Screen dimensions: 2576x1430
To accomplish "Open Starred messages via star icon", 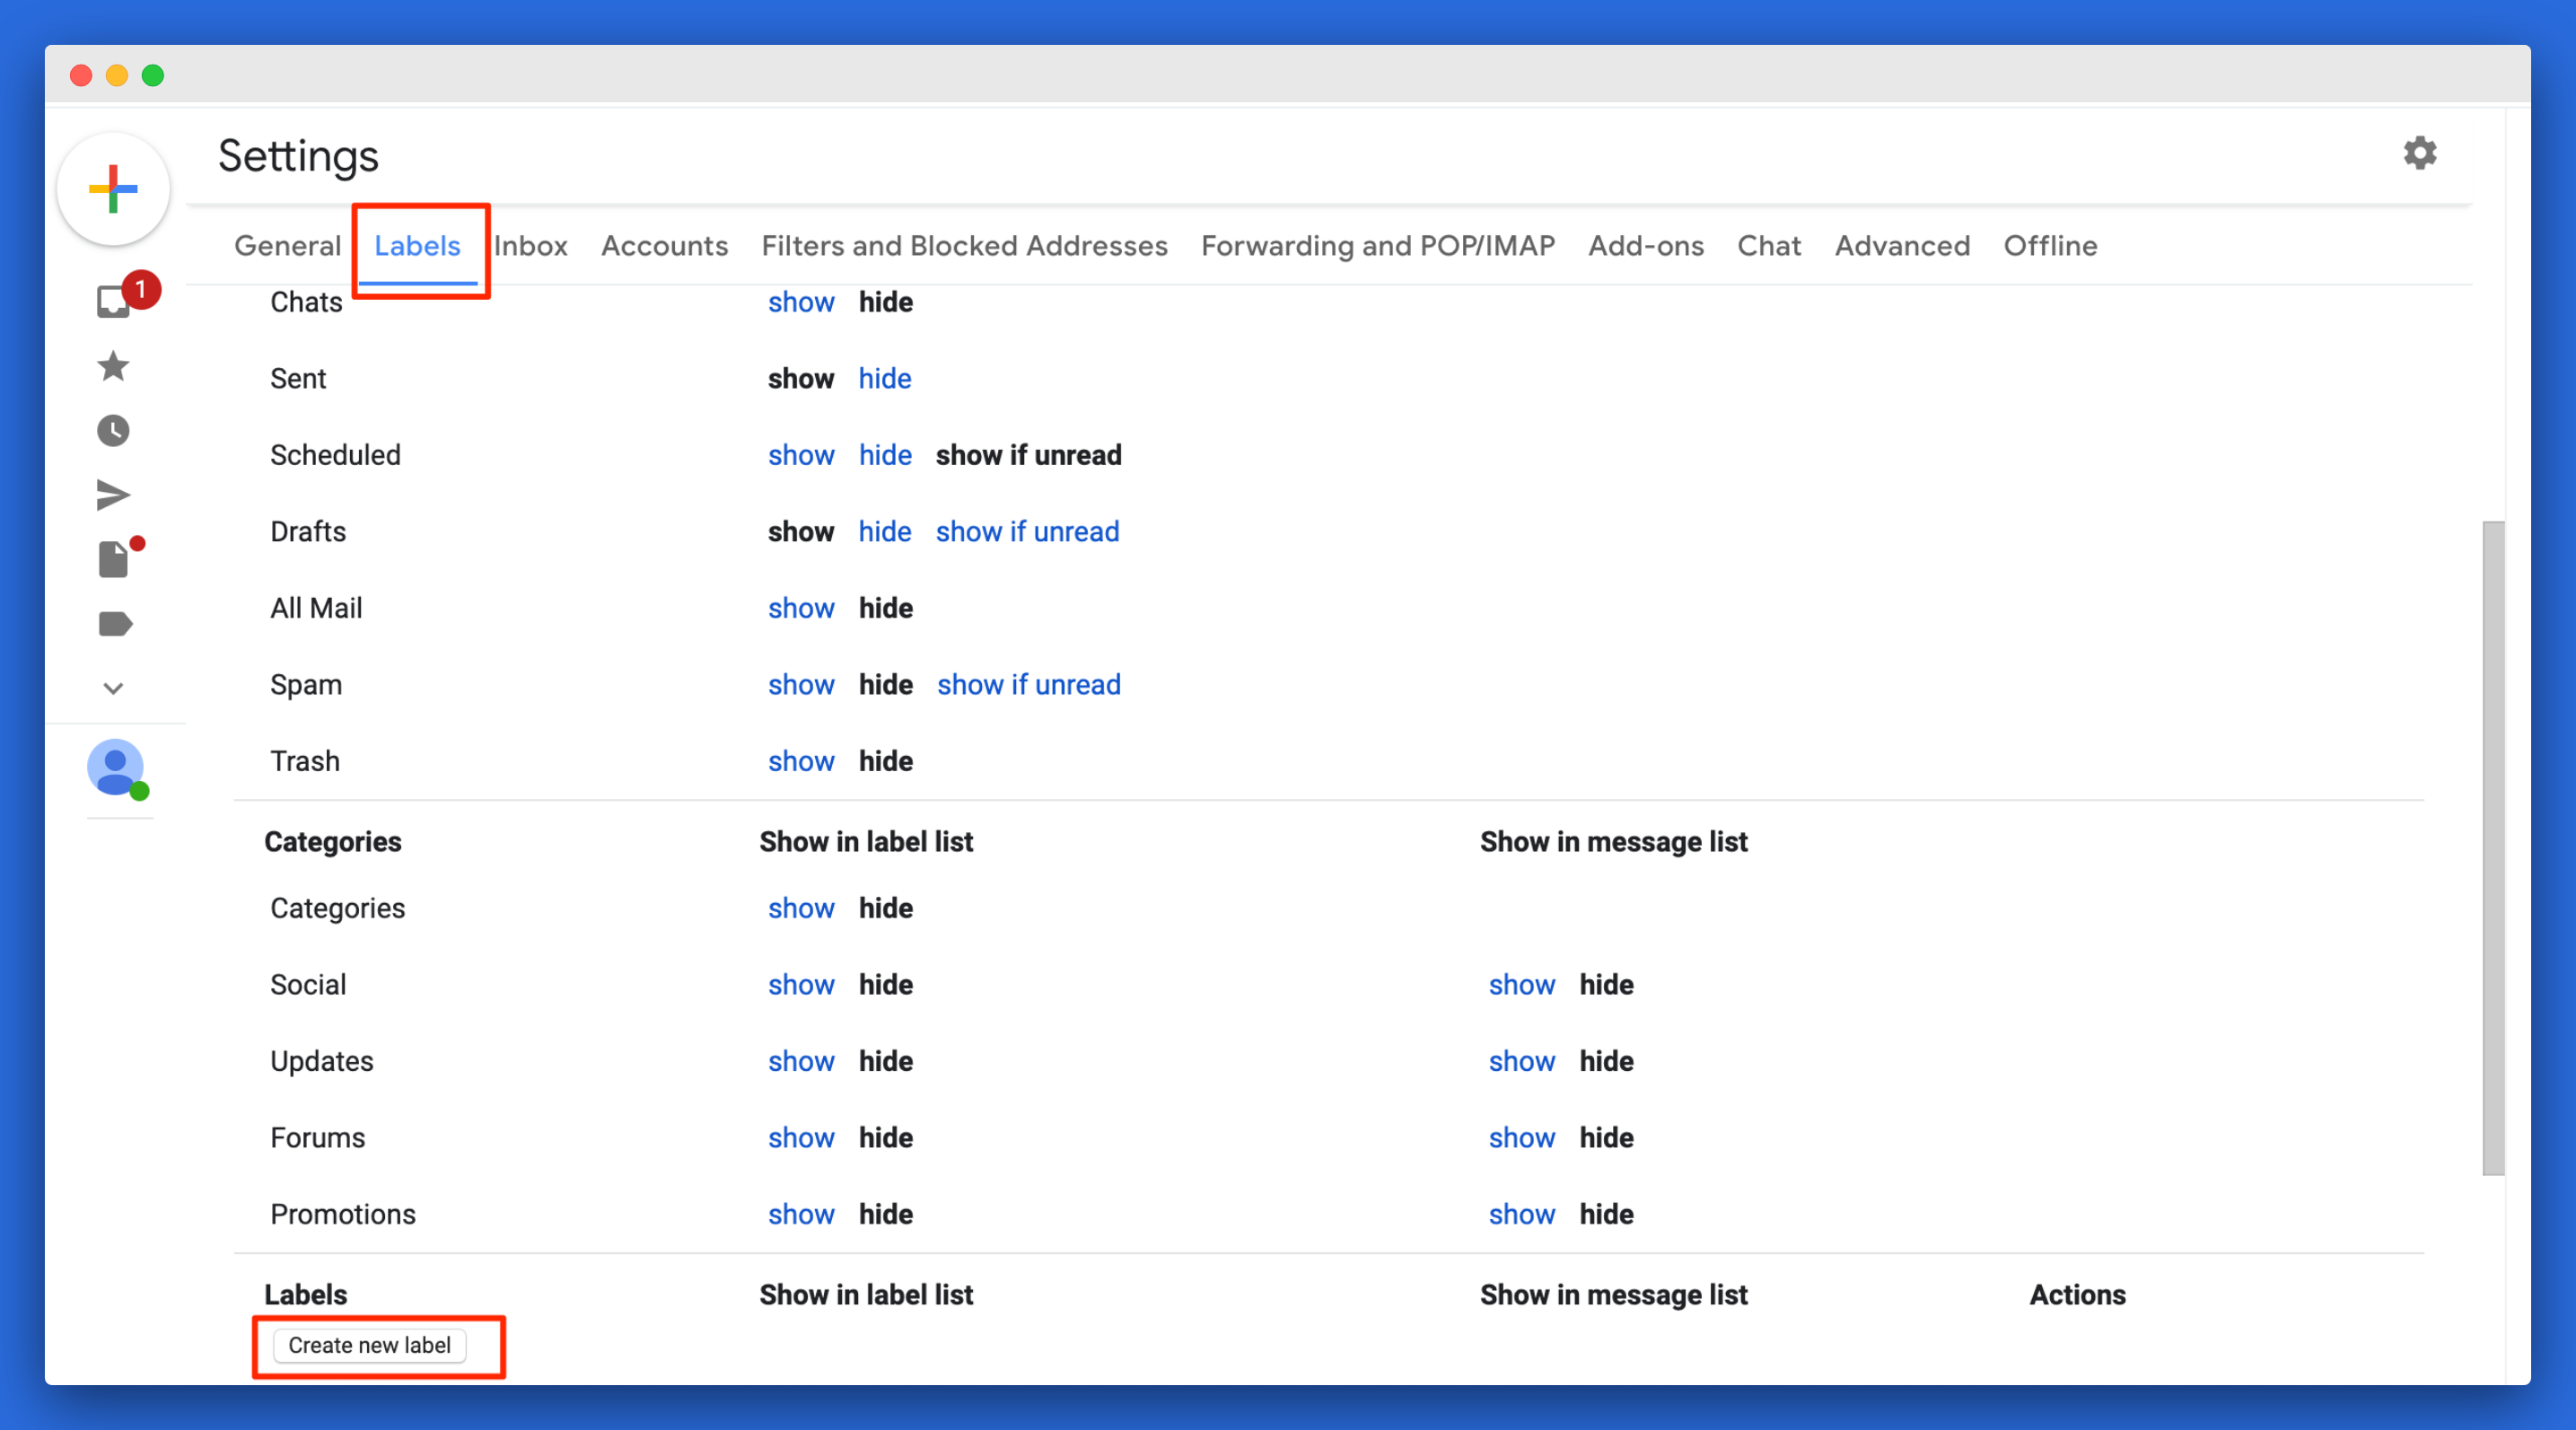I will (x=113, y=366).
